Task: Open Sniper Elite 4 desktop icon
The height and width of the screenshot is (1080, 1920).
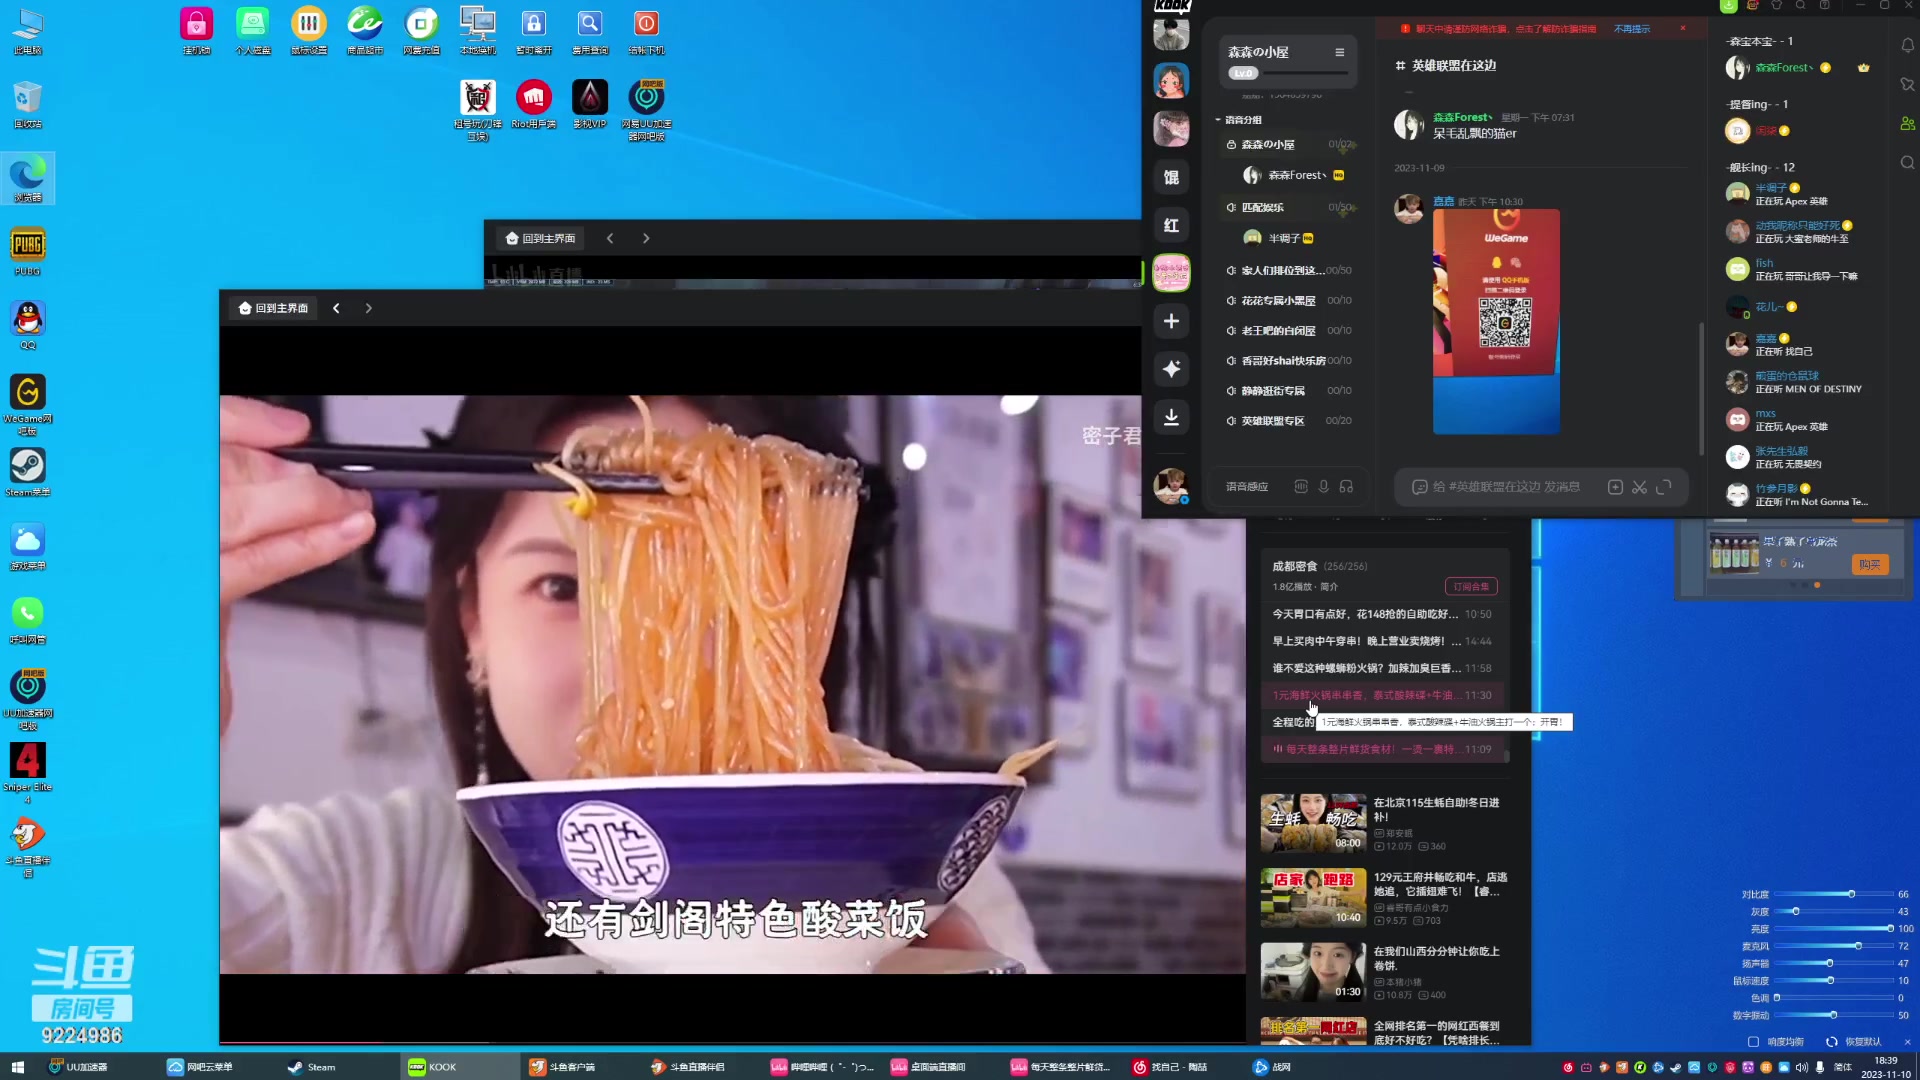Action: 28,773
